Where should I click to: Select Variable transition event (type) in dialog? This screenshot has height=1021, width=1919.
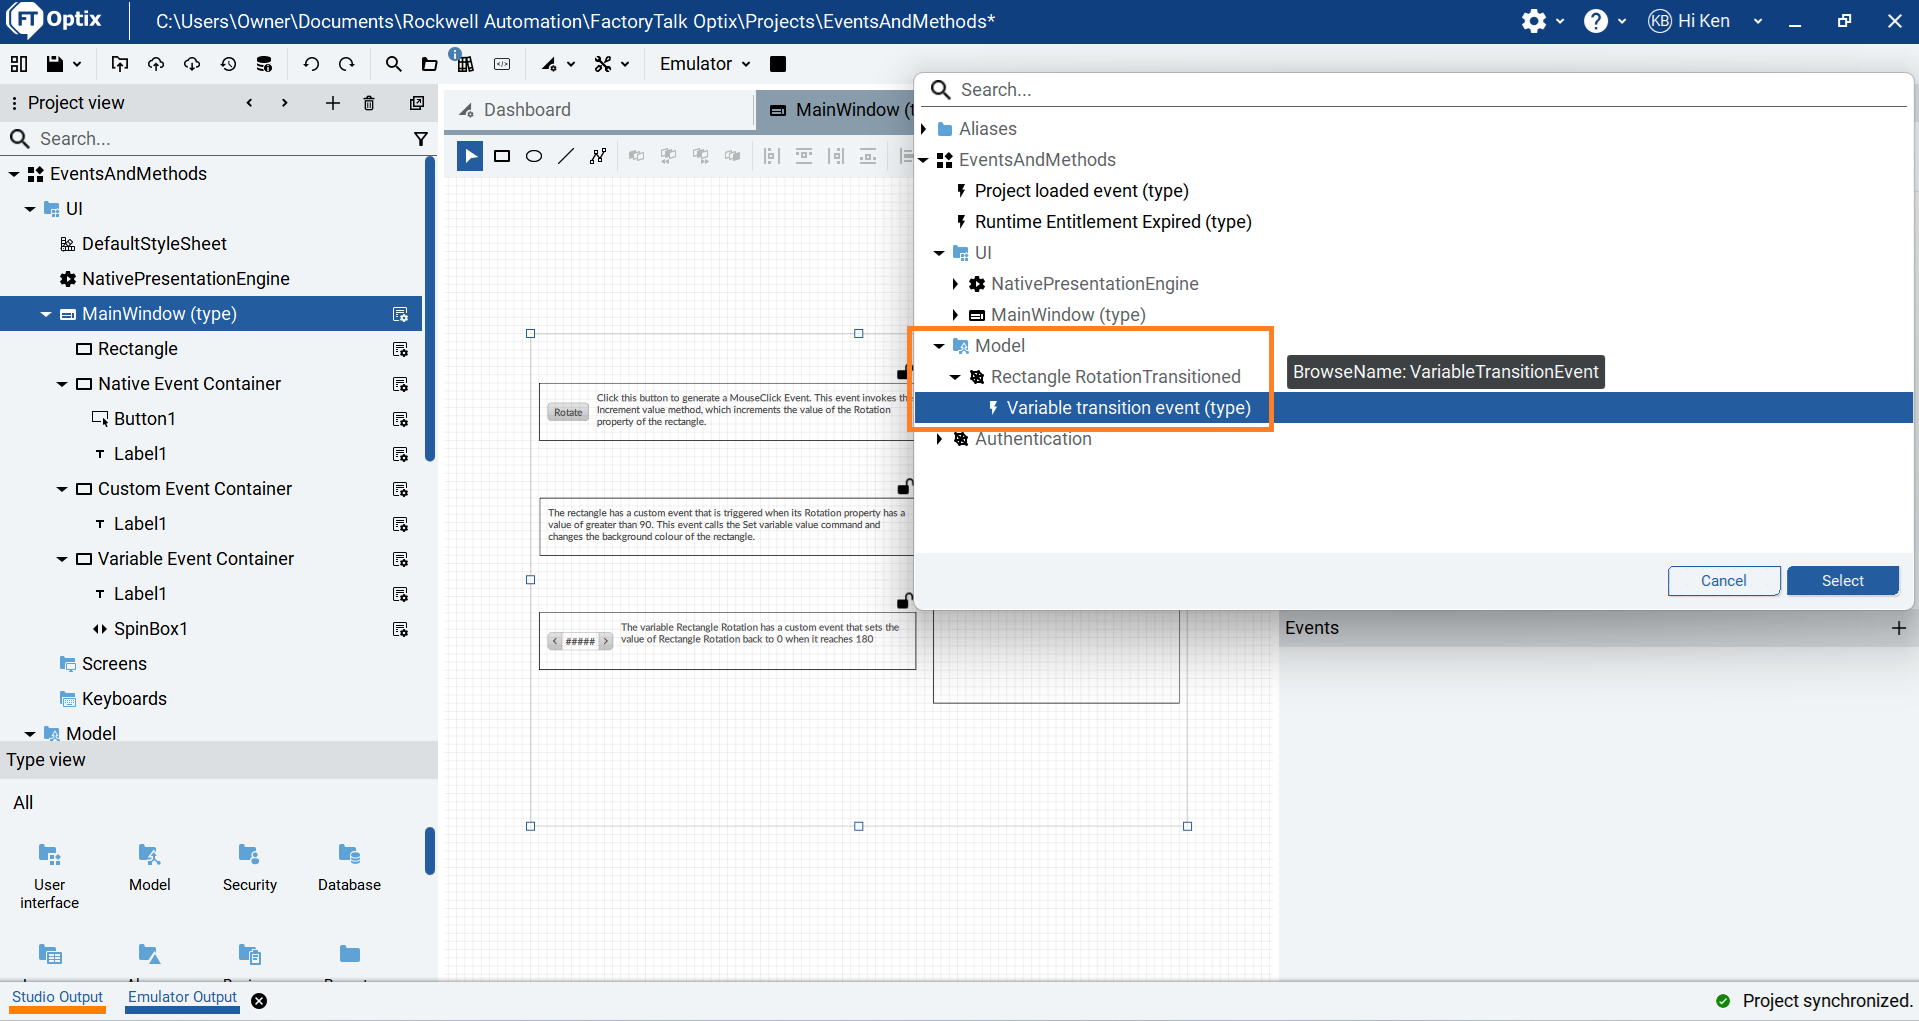coord(1128,408)
